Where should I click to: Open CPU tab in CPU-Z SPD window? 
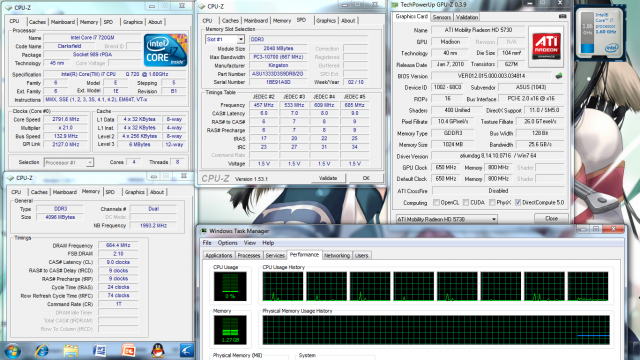click(207, 21)
